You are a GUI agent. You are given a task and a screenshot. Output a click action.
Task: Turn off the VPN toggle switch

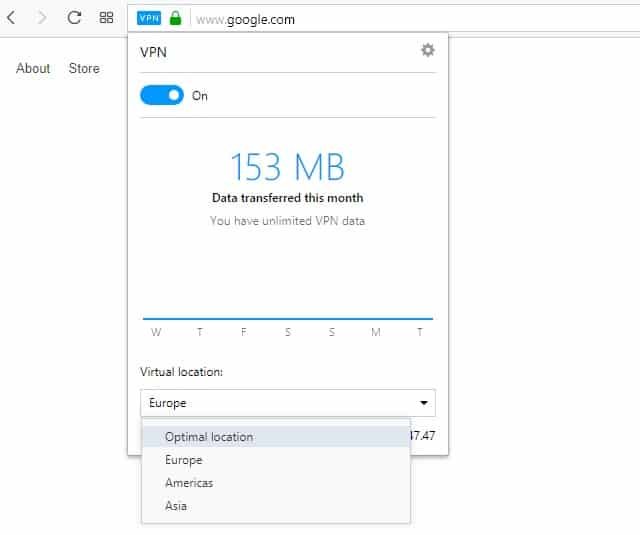pyautogui.click(x=162, y=96)
